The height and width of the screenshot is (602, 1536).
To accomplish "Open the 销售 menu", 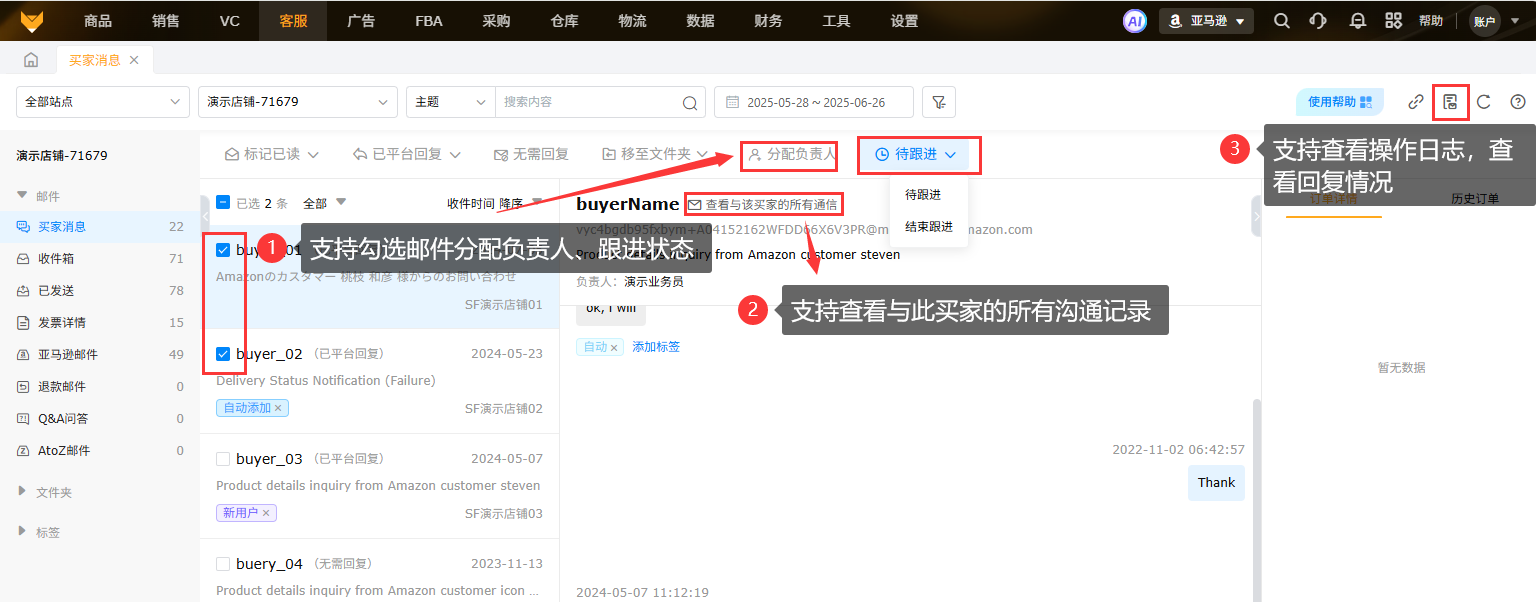I will tap(166, 21).
